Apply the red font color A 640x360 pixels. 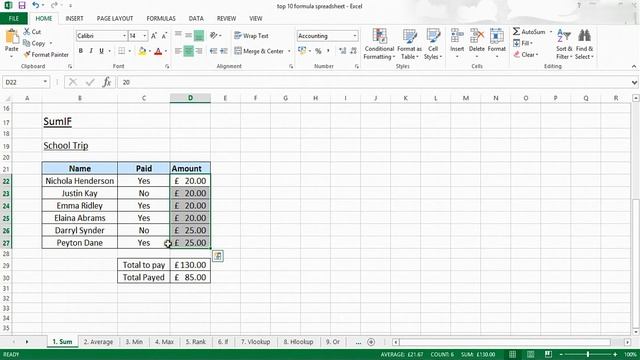pos(158,51)
